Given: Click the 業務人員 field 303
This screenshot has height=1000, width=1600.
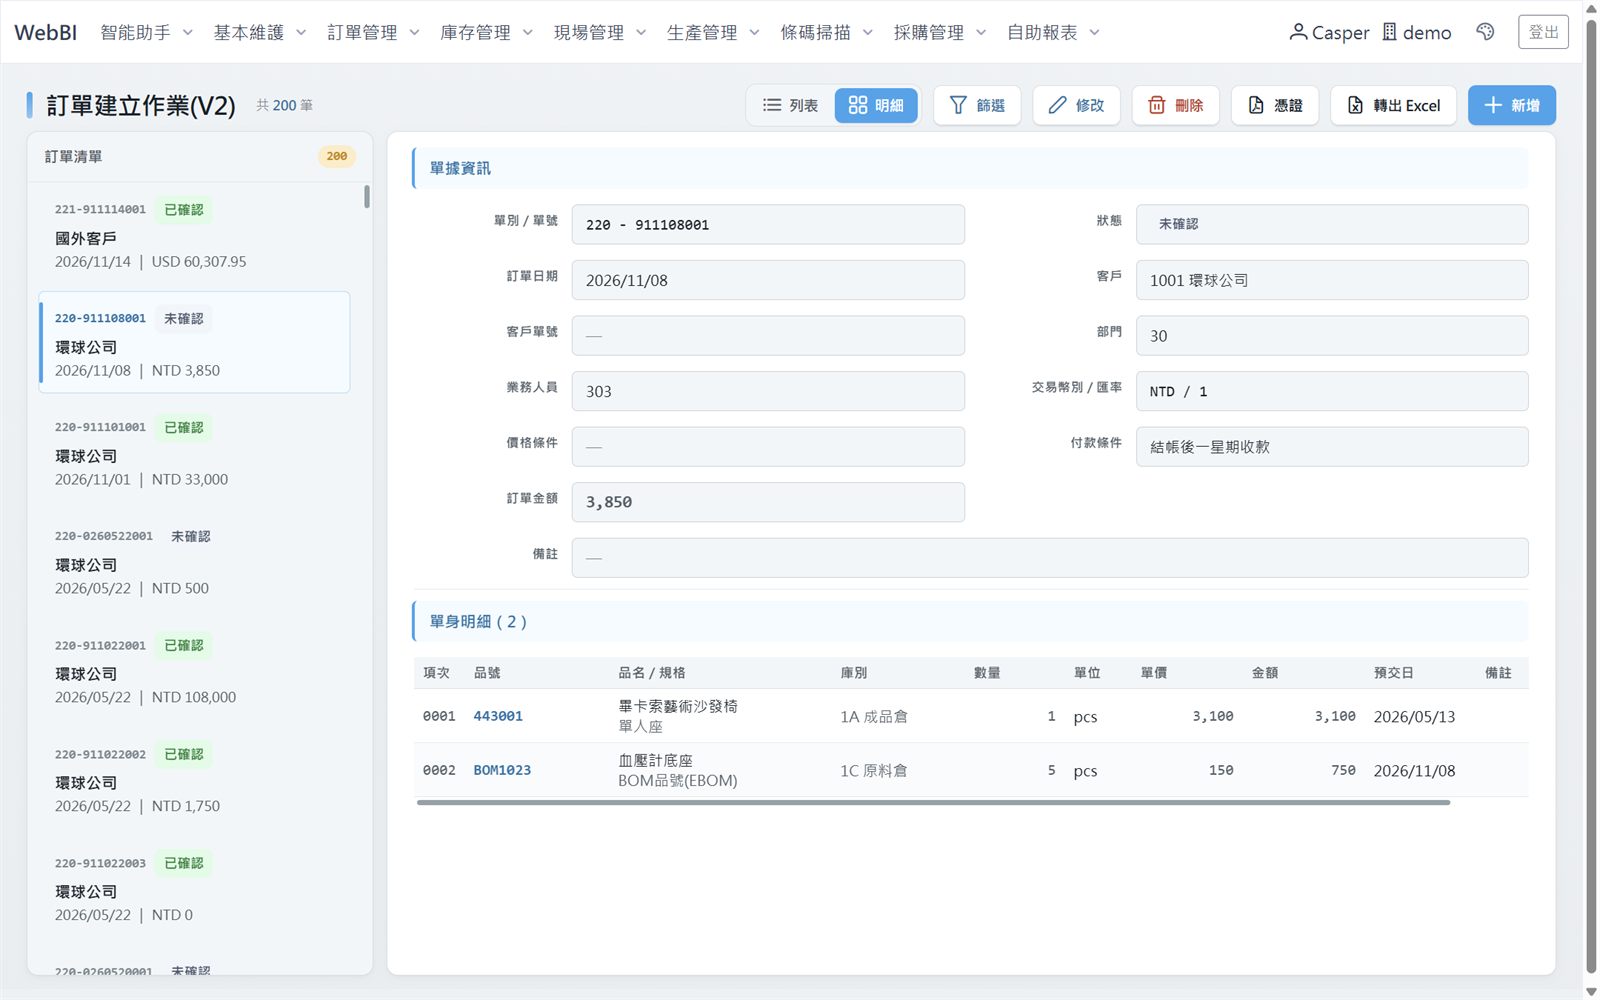Looking at the screenshot, I should (x=768, y=391).
